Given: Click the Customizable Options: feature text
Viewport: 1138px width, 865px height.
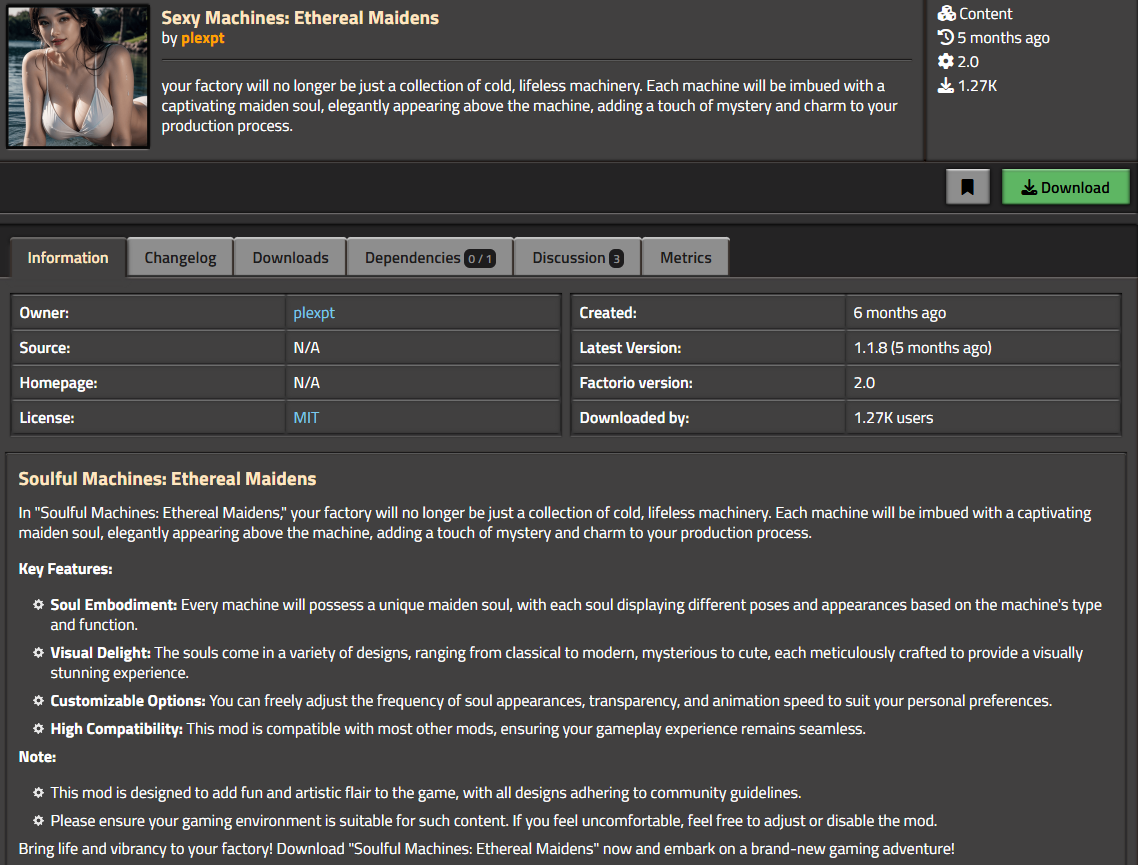Looking at the screenshot, I should (x=128, y=700).
